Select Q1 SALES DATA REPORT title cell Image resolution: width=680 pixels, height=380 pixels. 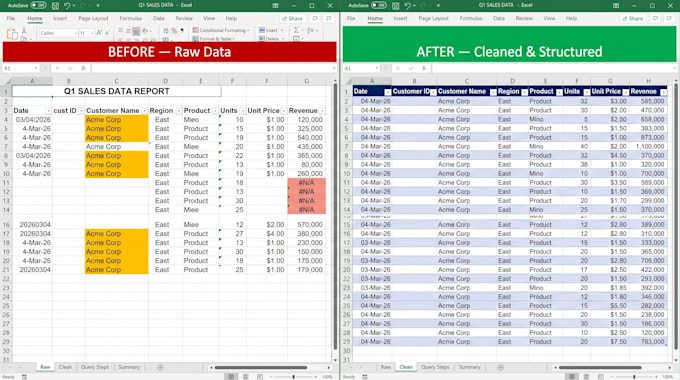[117, 91]
